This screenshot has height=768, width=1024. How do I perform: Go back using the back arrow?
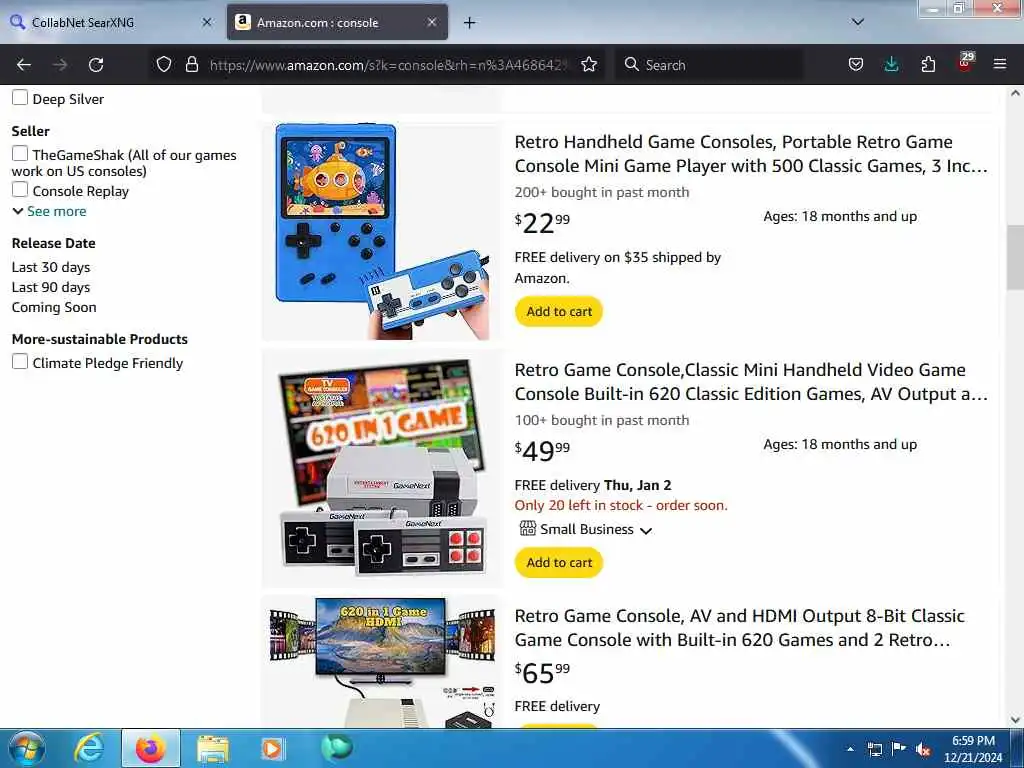pos(24,65)
